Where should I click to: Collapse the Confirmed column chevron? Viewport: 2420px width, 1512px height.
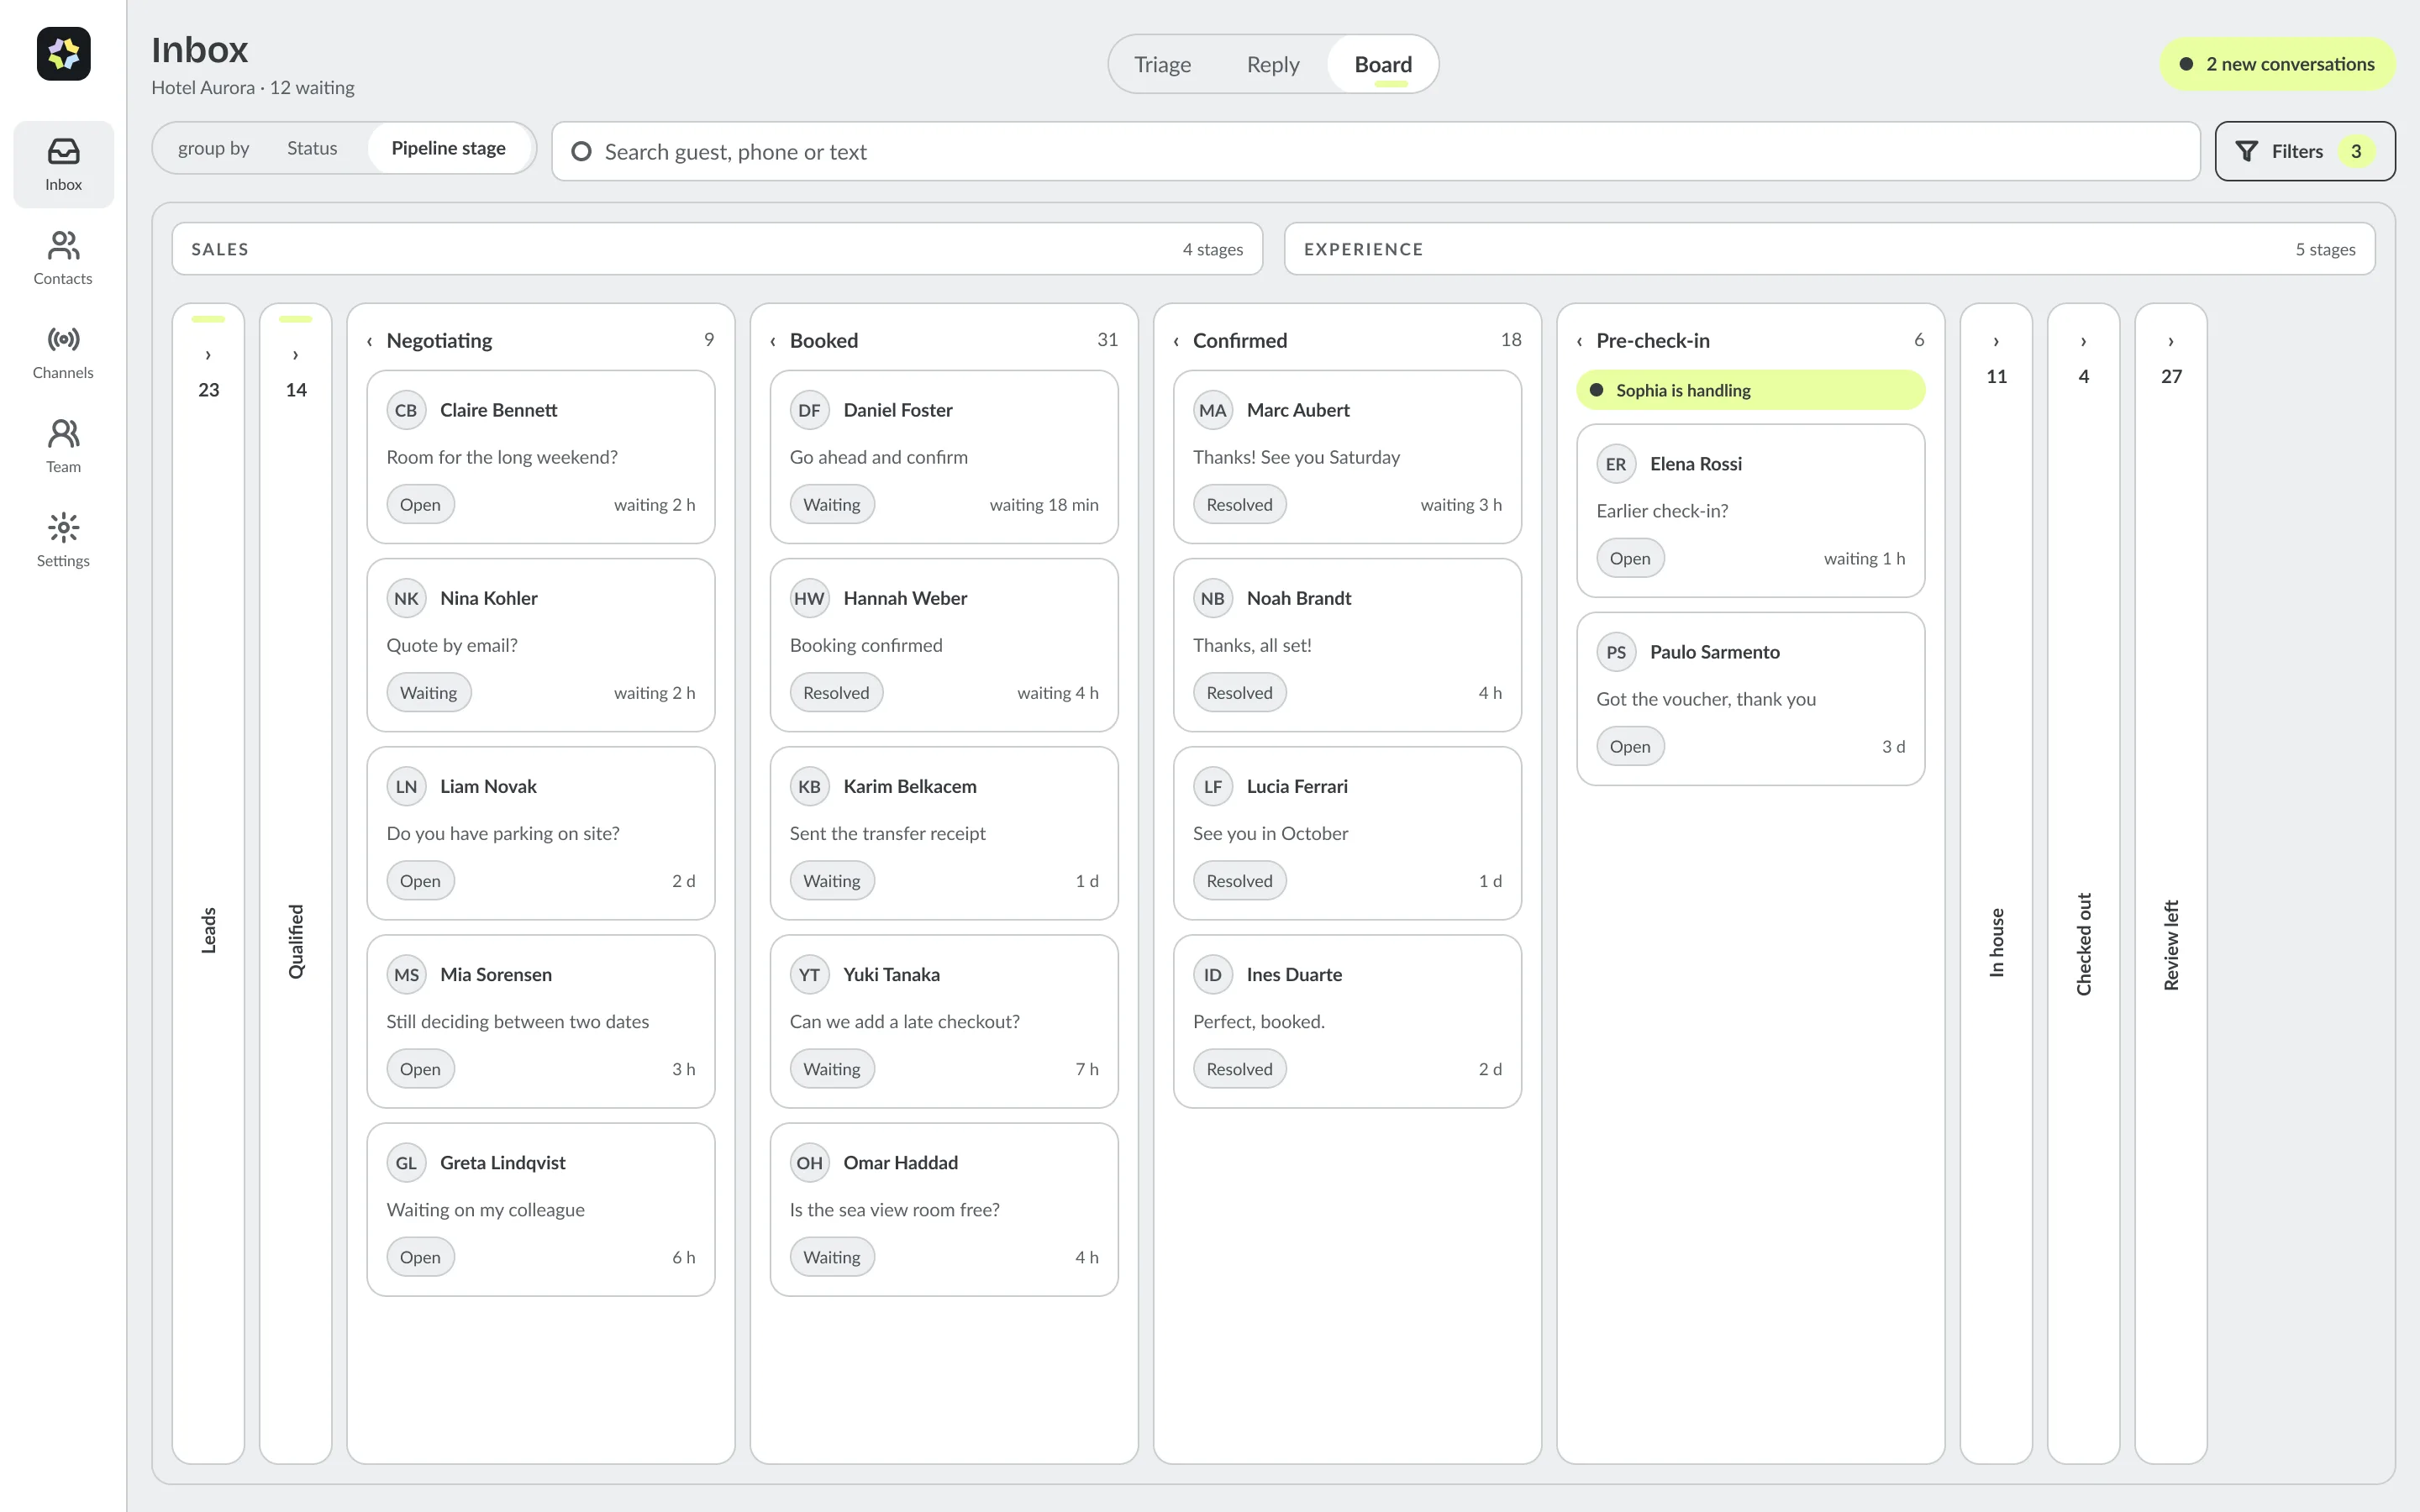pos(1176,341)
